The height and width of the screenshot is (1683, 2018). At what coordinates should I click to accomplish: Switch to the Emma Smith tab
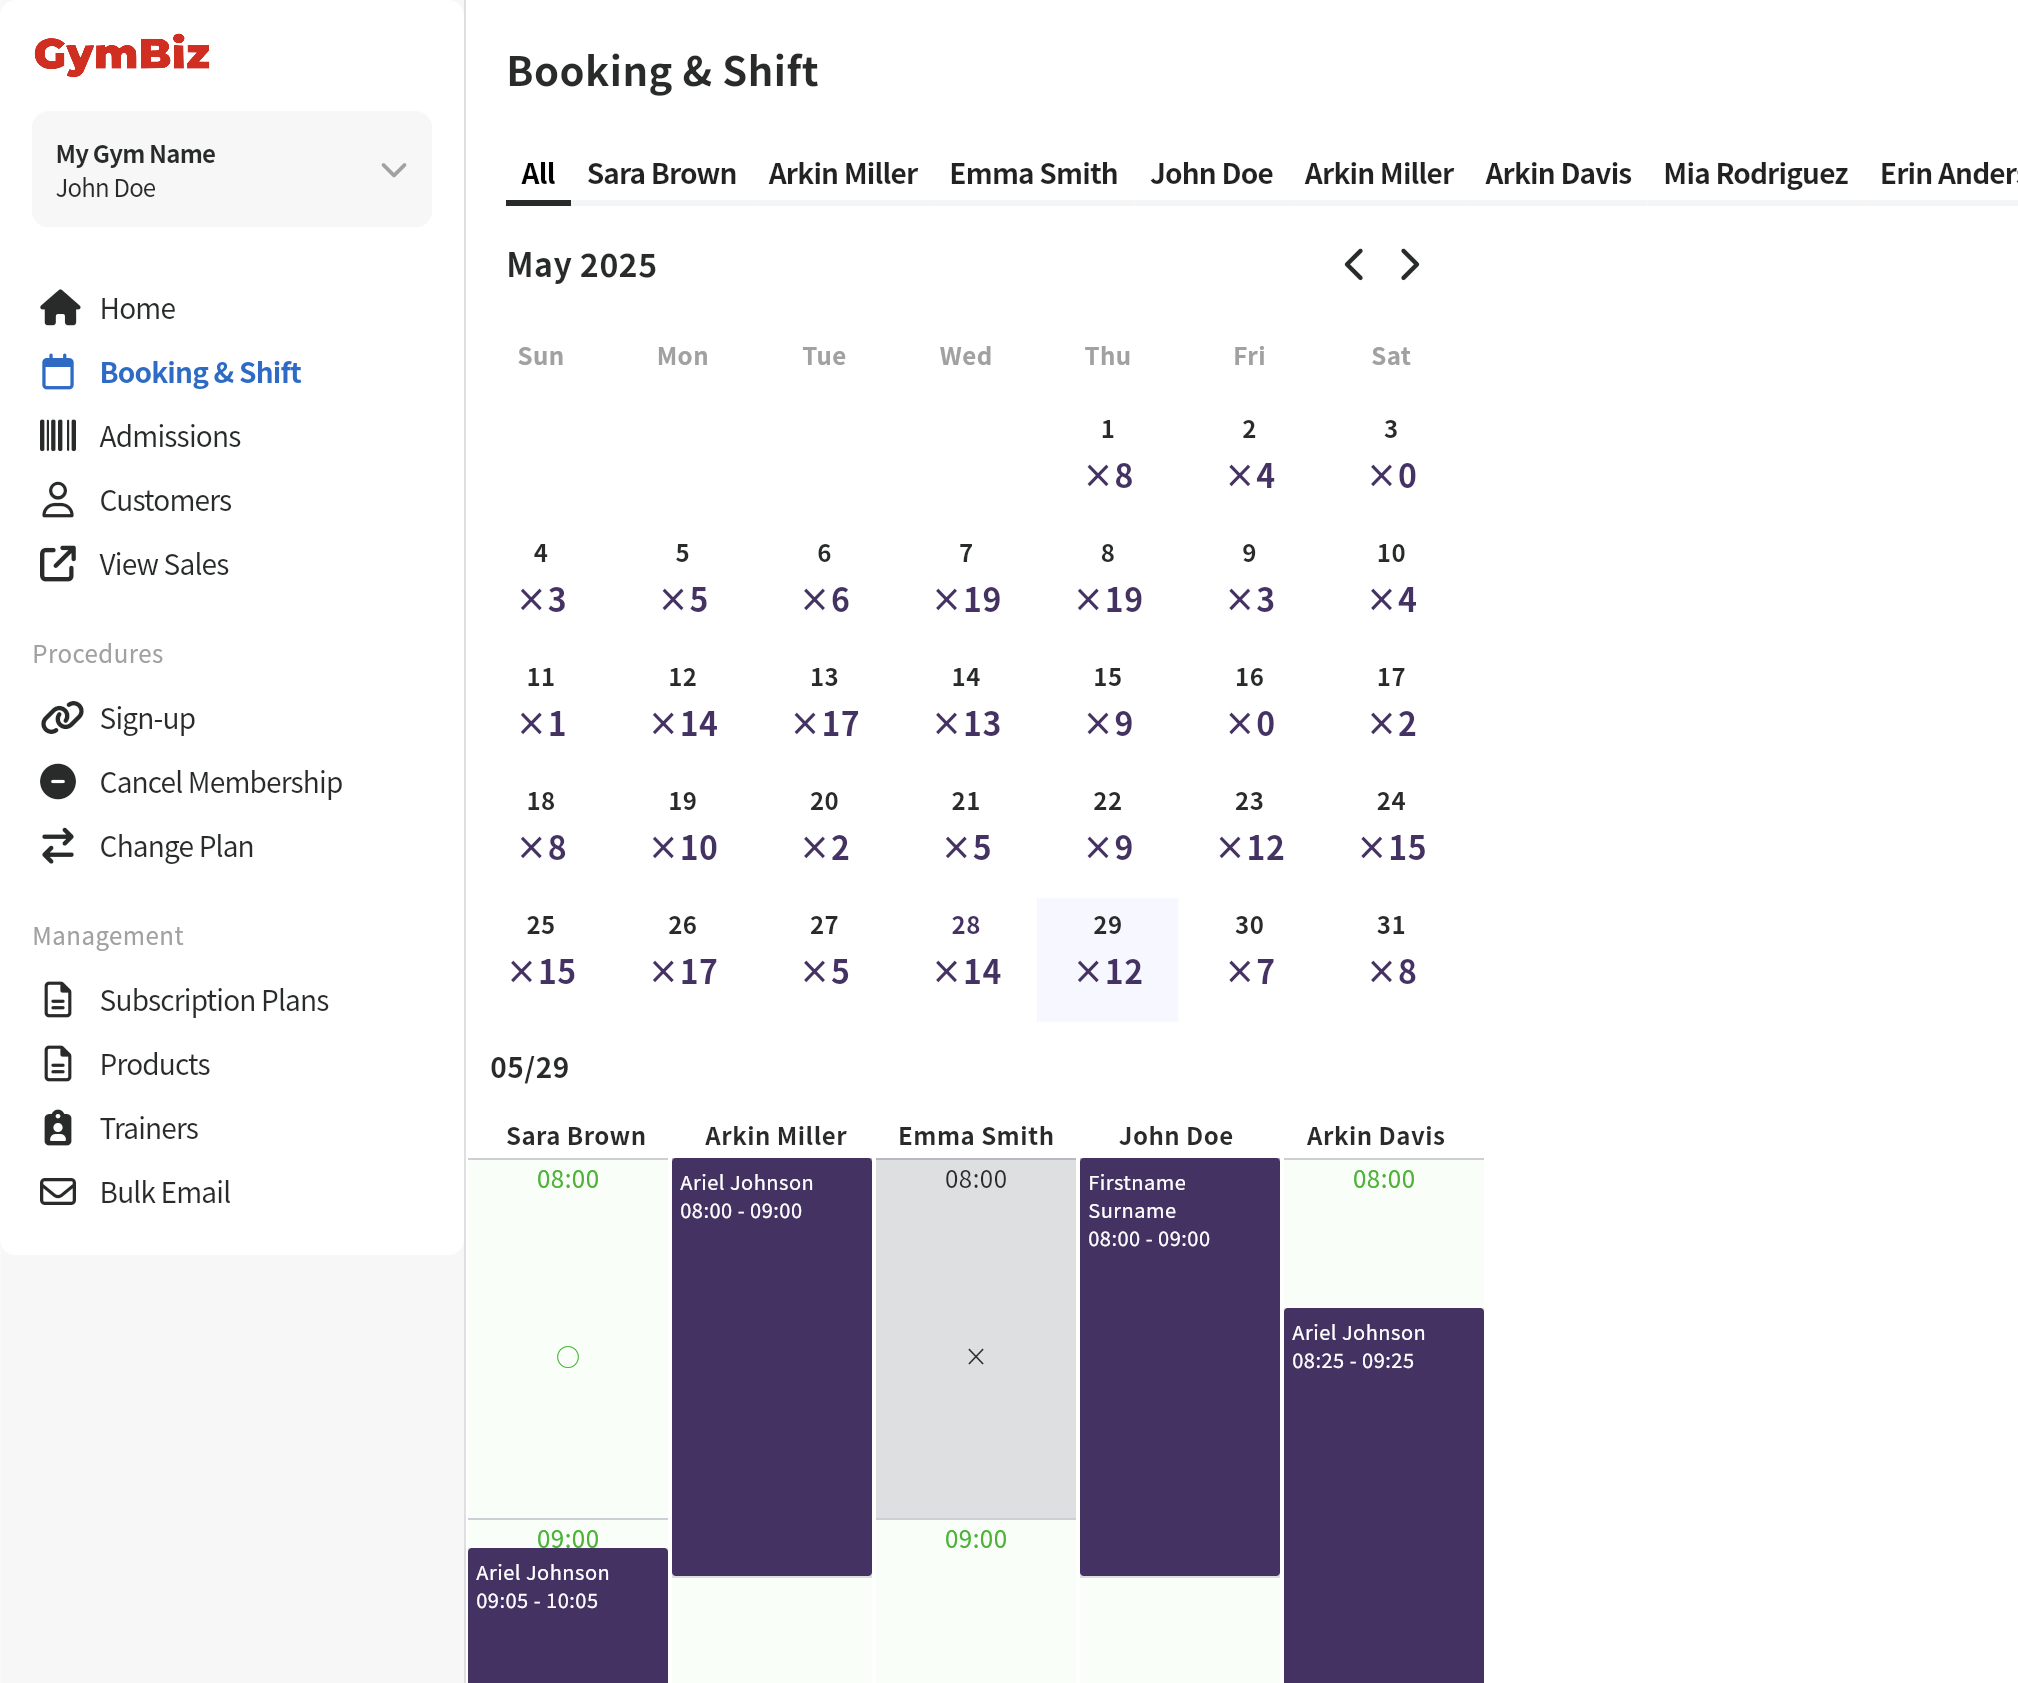[1033, 174]
